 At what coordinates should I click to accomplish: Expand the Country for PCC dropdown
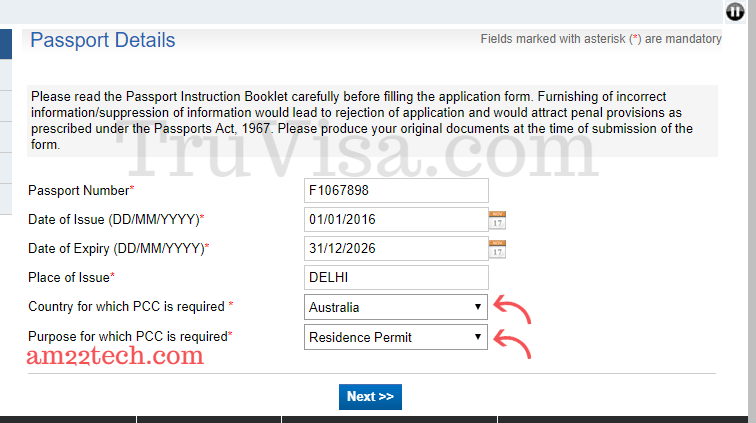(x=396, y=307)
